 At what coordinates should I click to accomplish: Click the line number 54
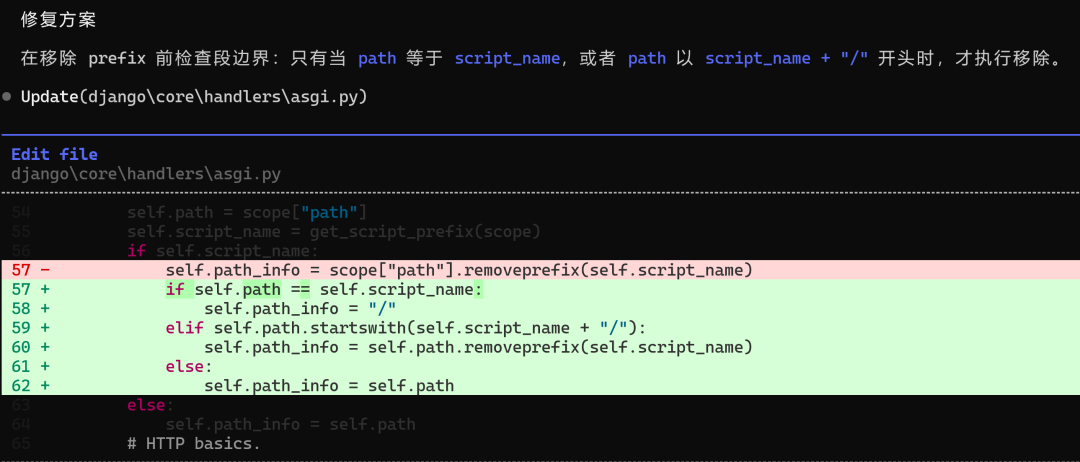point(21,212)
